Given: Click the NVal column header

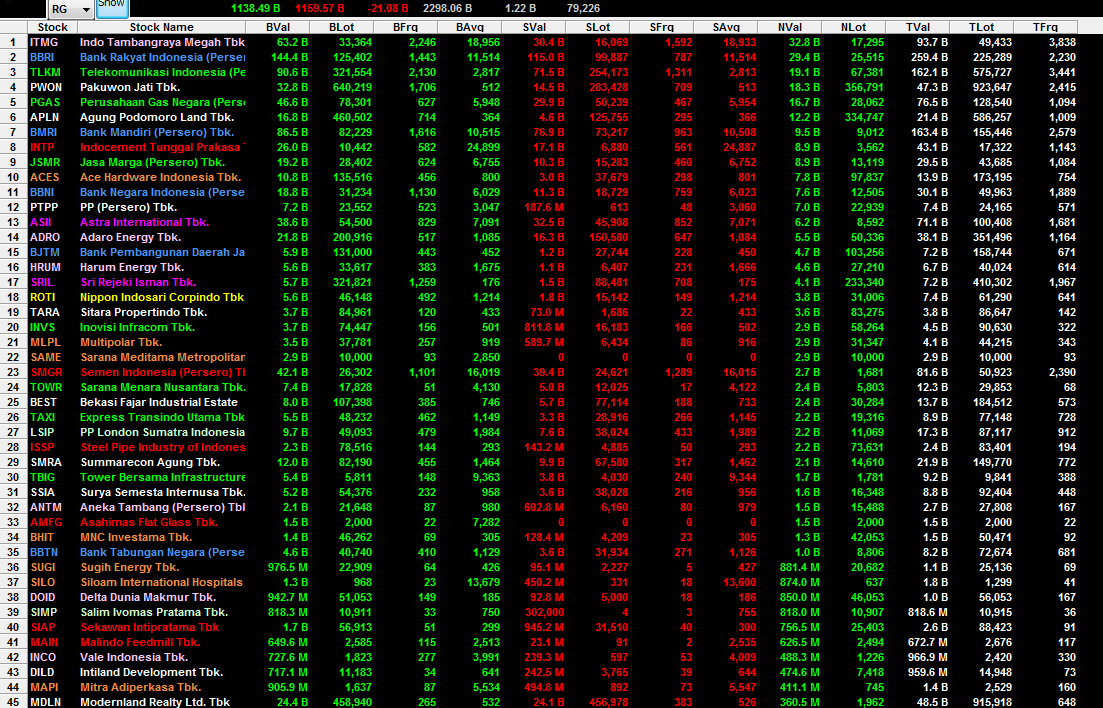Looking at the screenshot, I should tap(789, 27).
